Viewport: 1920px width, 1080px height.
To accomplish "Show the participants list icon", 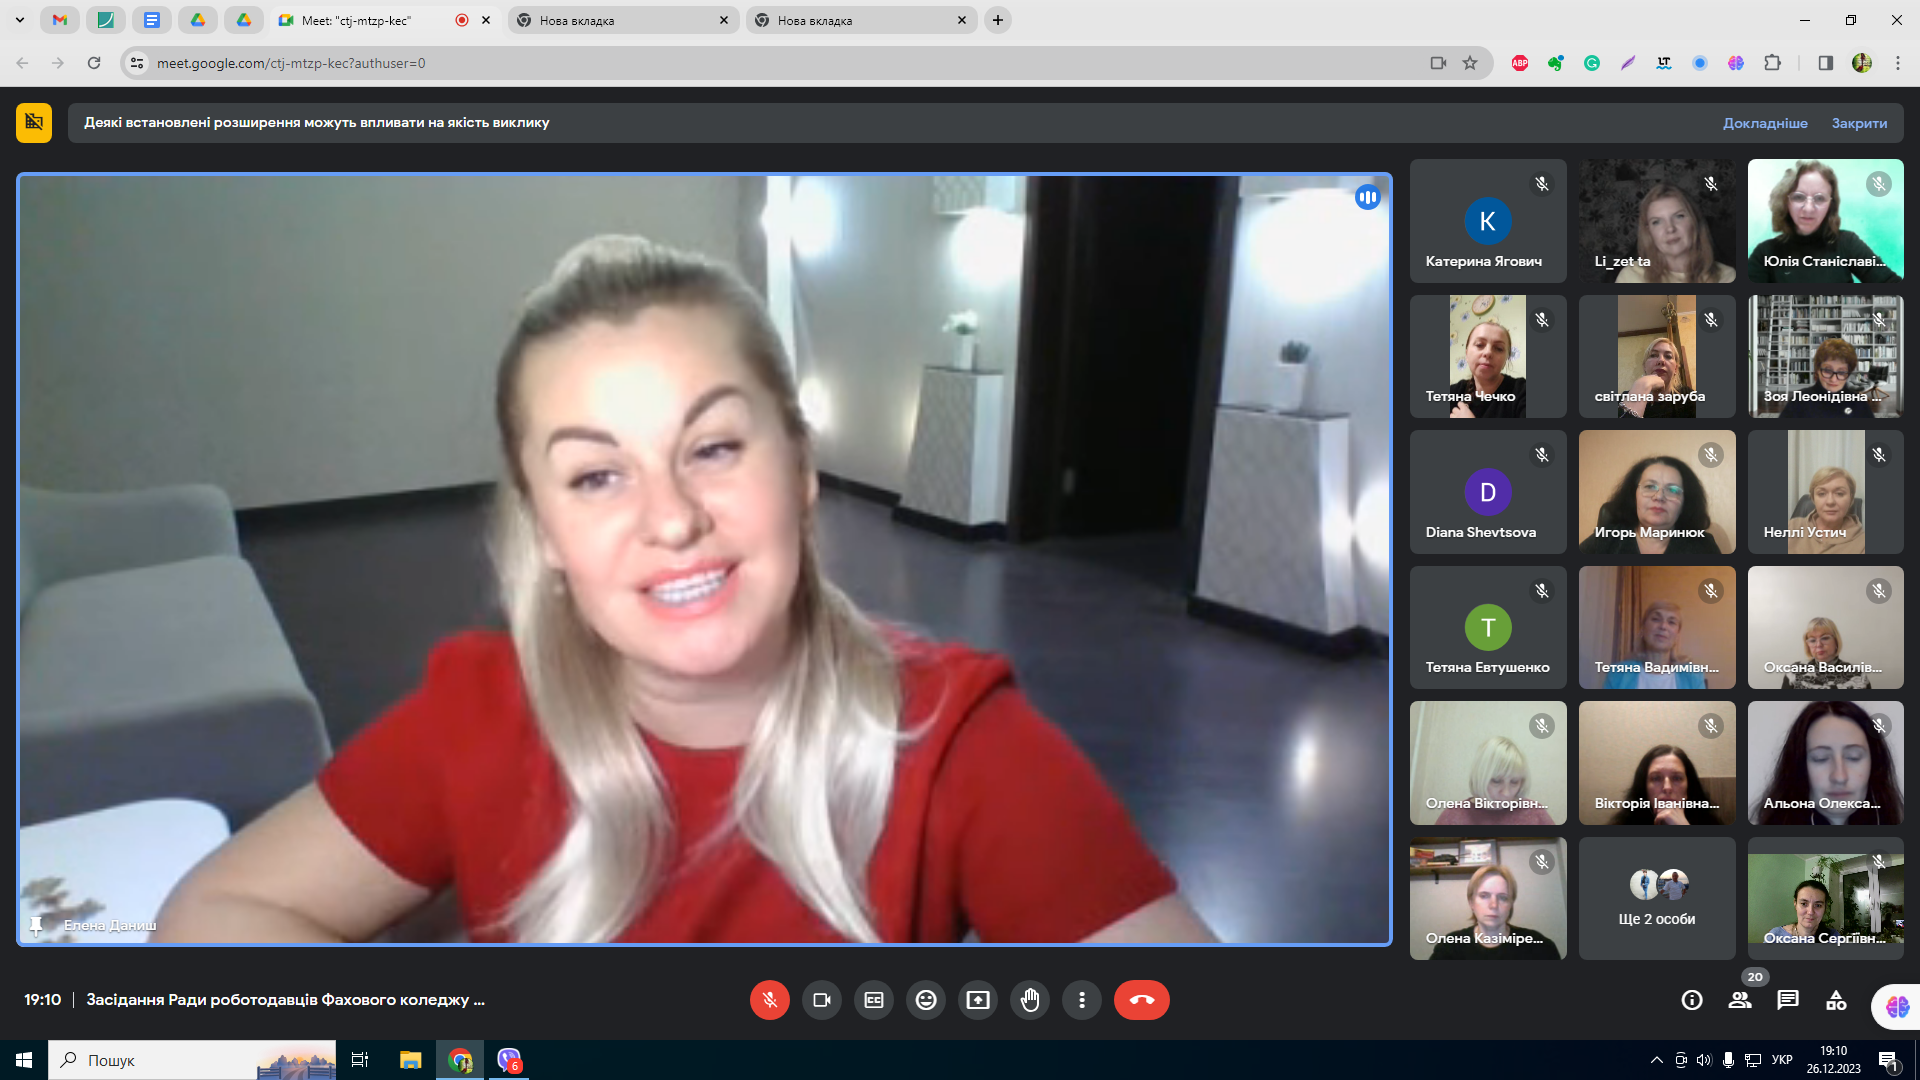I will pos(1740,1000).
